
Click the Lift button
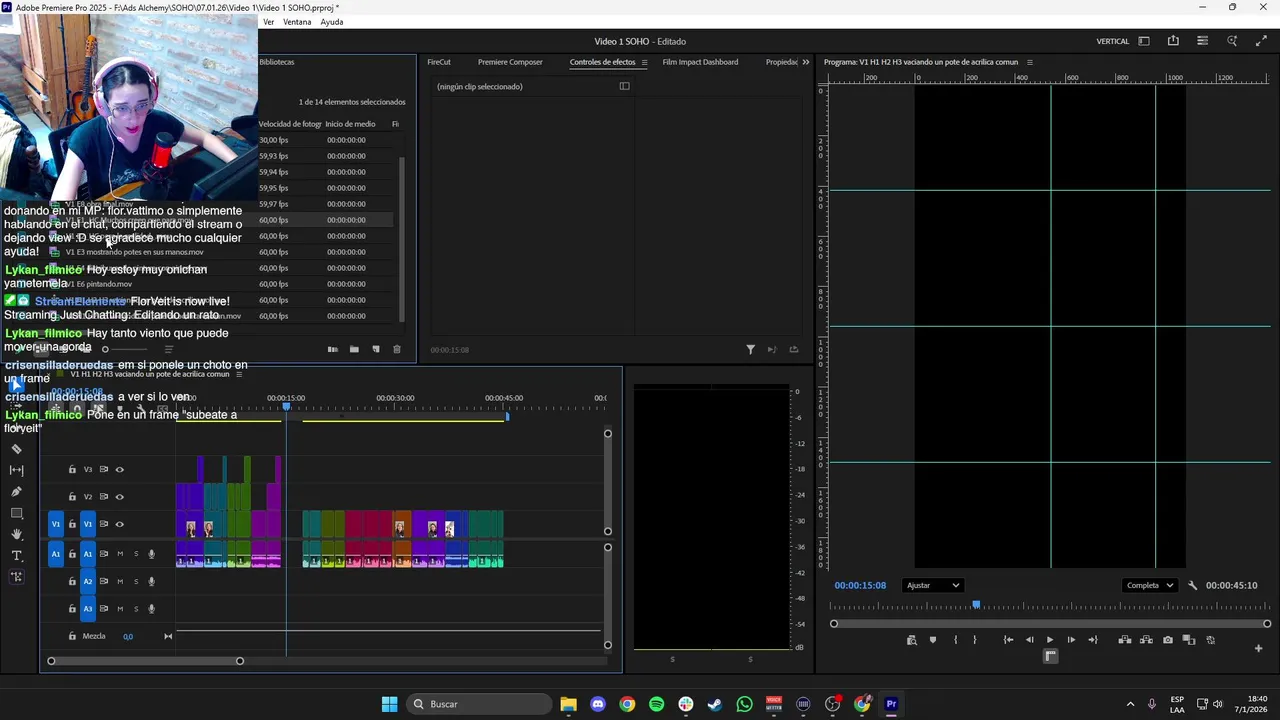1125,640
